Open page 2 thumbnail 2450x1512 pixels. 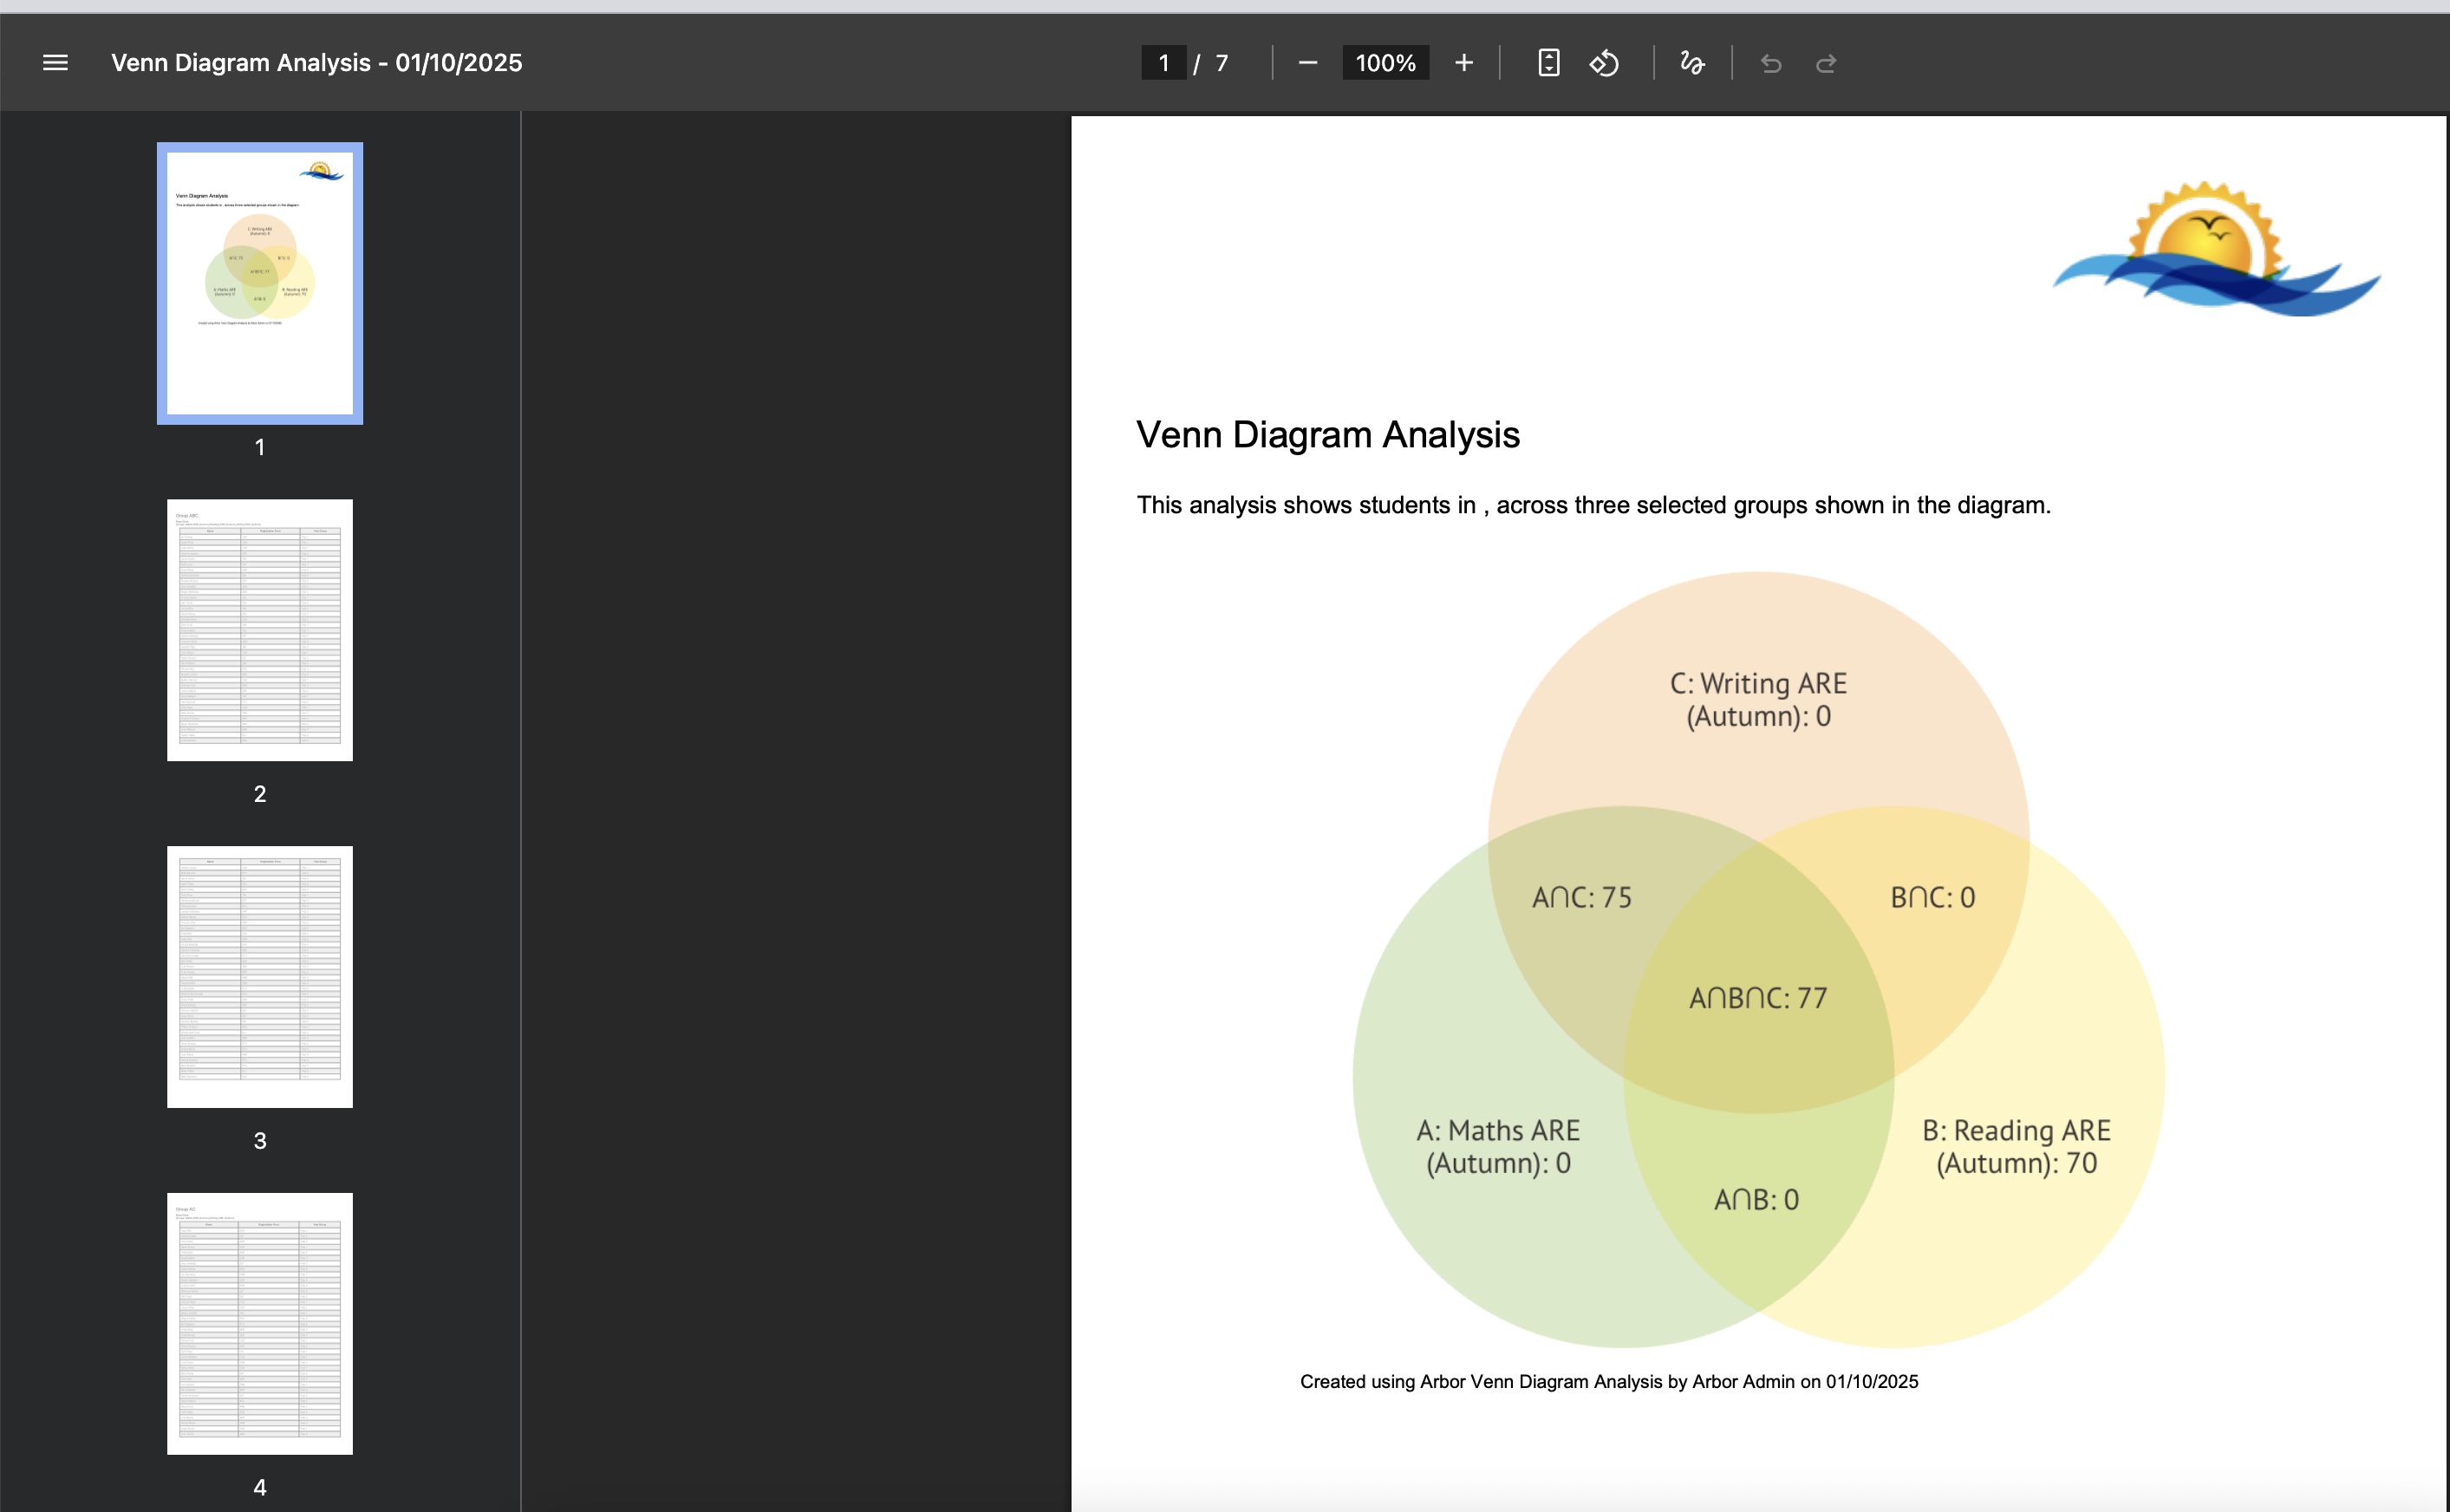[x=260, y=630]
